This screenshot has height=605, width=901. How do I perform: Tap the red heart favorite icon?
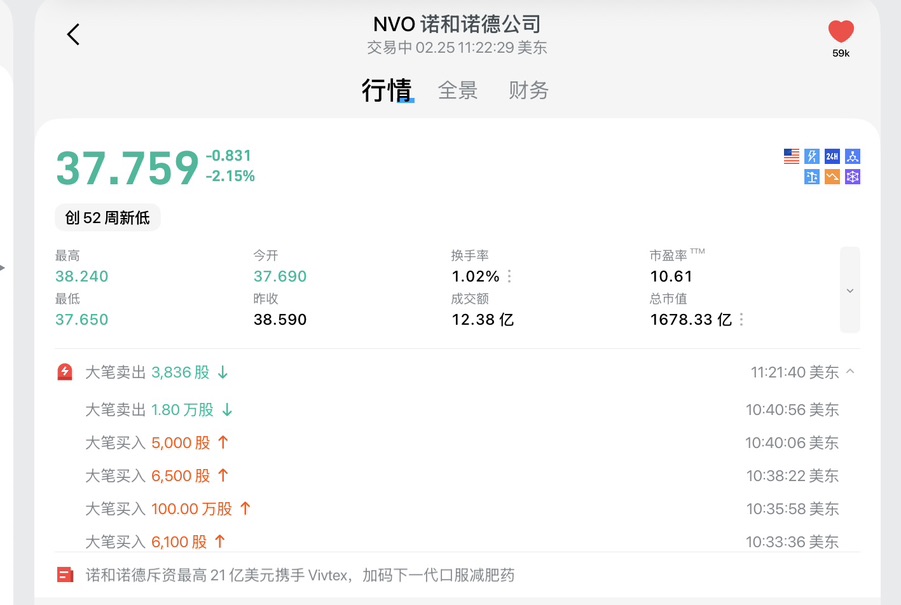(841, 32)
